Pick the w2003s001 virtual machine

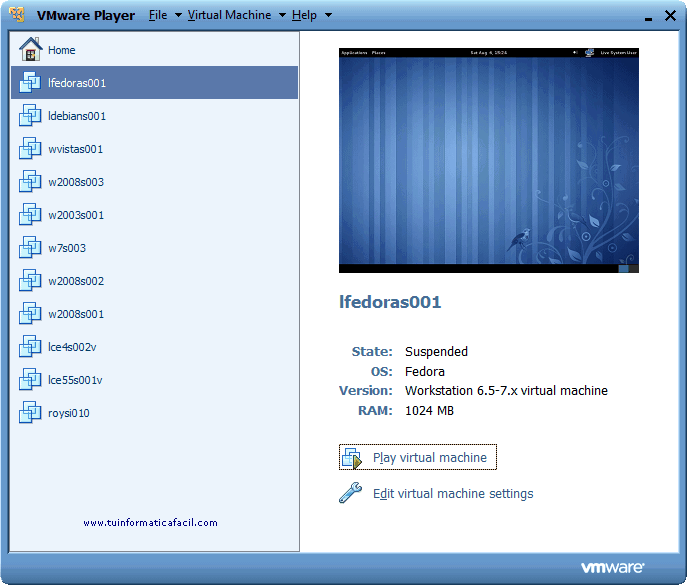(x=154, y=215)
